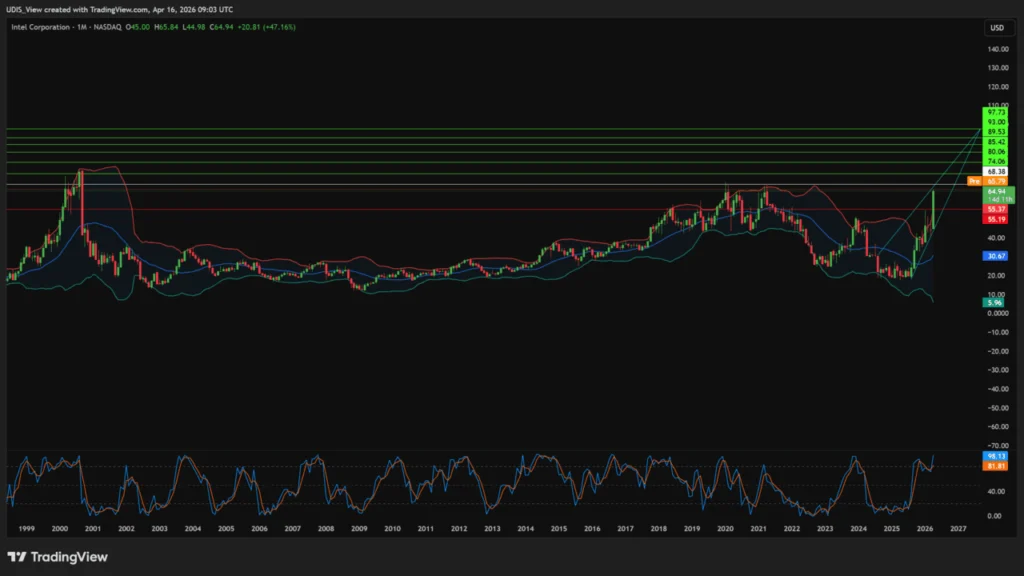
Task: Click 2021 on the time axis
Action: pos(758,528)
